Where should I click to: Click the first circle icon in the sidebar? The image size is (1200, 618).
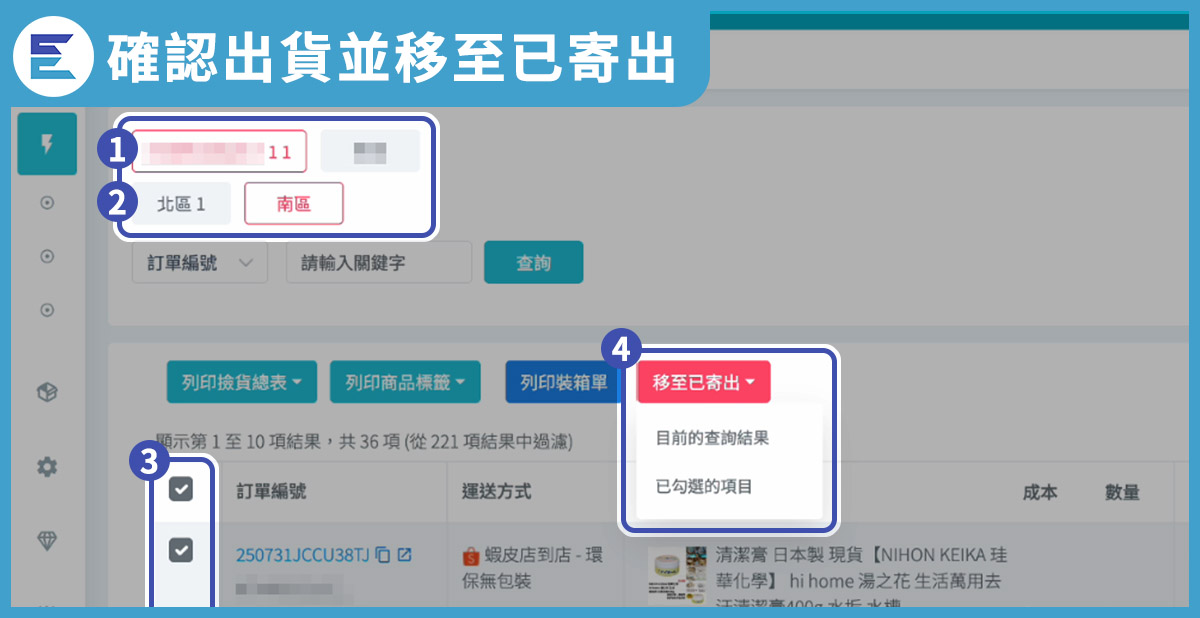coord(46,203)
